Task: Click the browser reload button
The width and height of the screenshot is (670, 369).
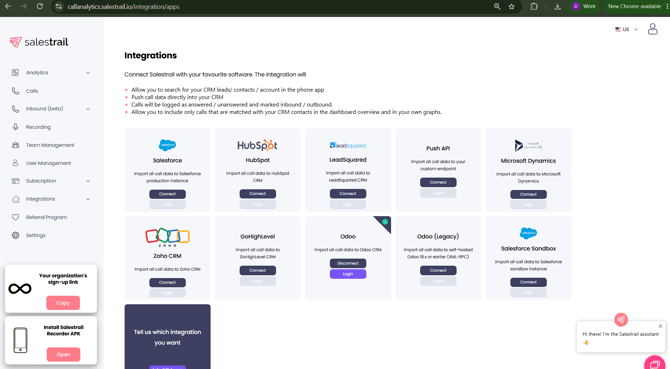Action: coord(40,6)
